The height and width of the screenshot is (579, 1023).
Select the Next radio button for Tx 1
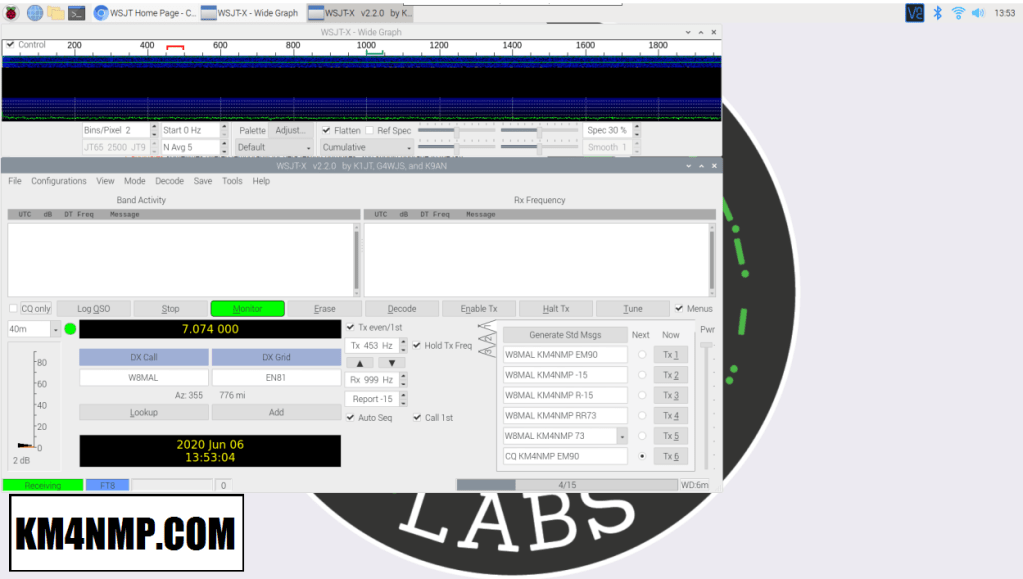(x=641, y=355)
